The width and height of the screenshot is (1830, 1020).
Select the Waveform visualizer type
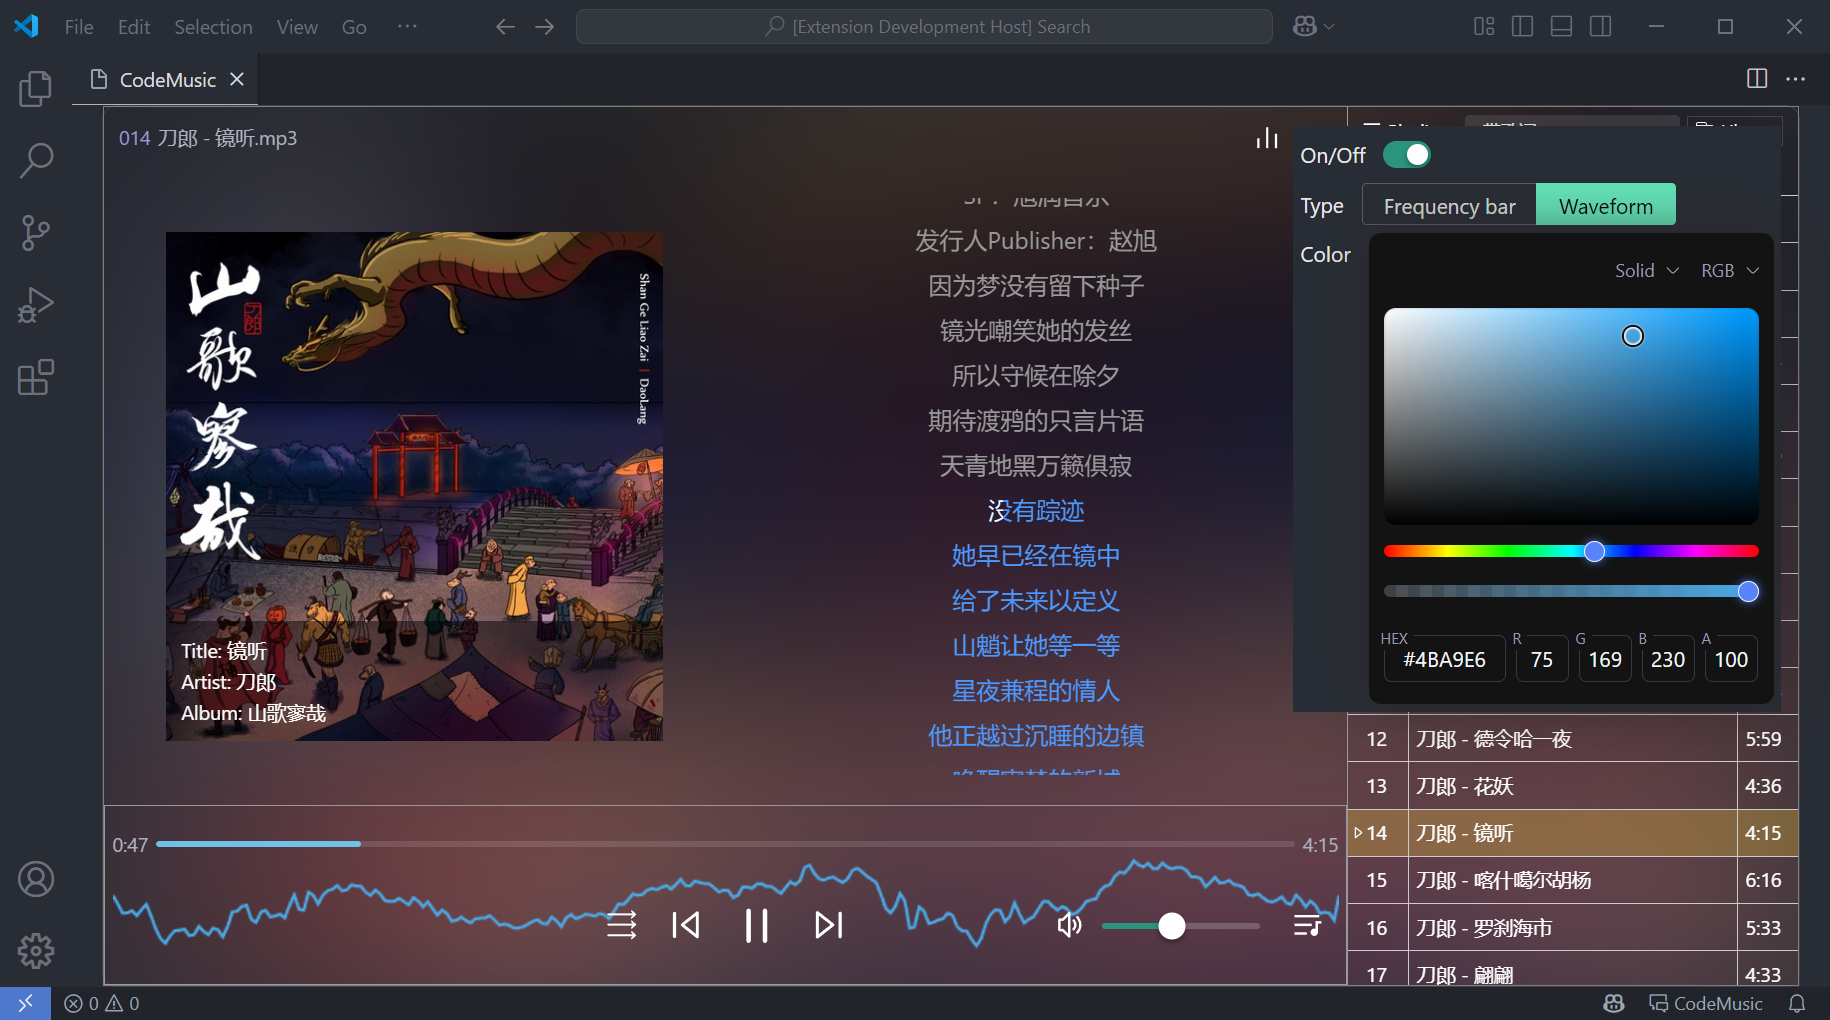[x=1606, y=205]
